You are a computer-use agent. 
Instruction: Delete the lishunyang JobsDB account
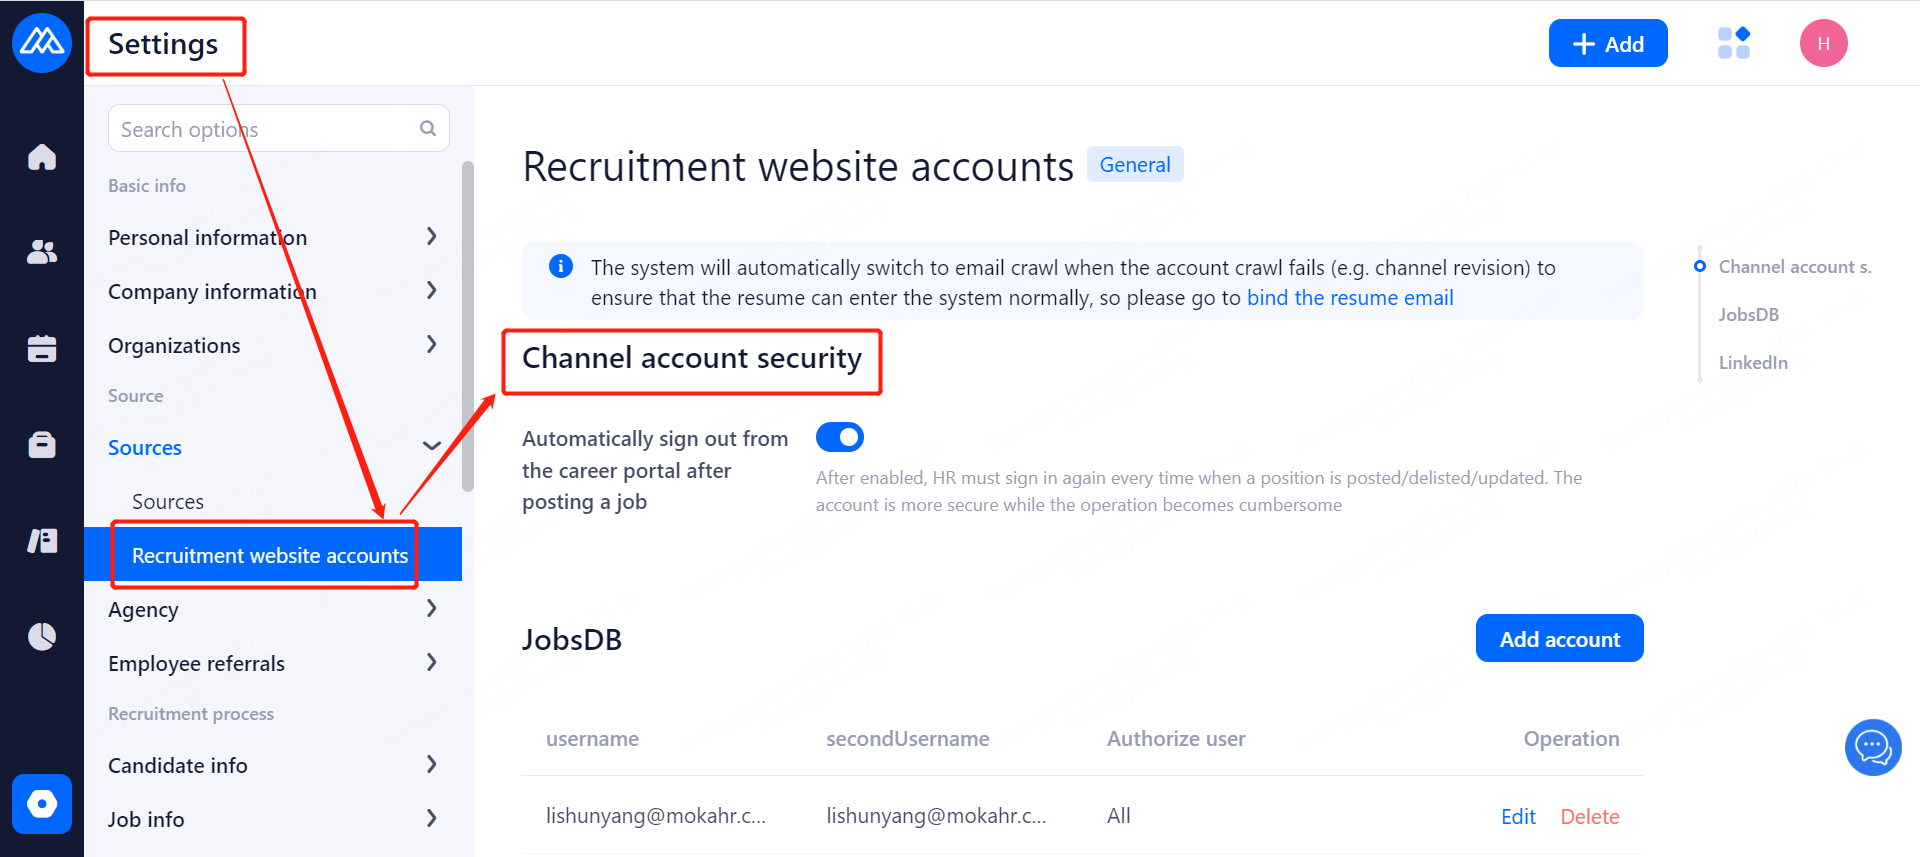1589,816
